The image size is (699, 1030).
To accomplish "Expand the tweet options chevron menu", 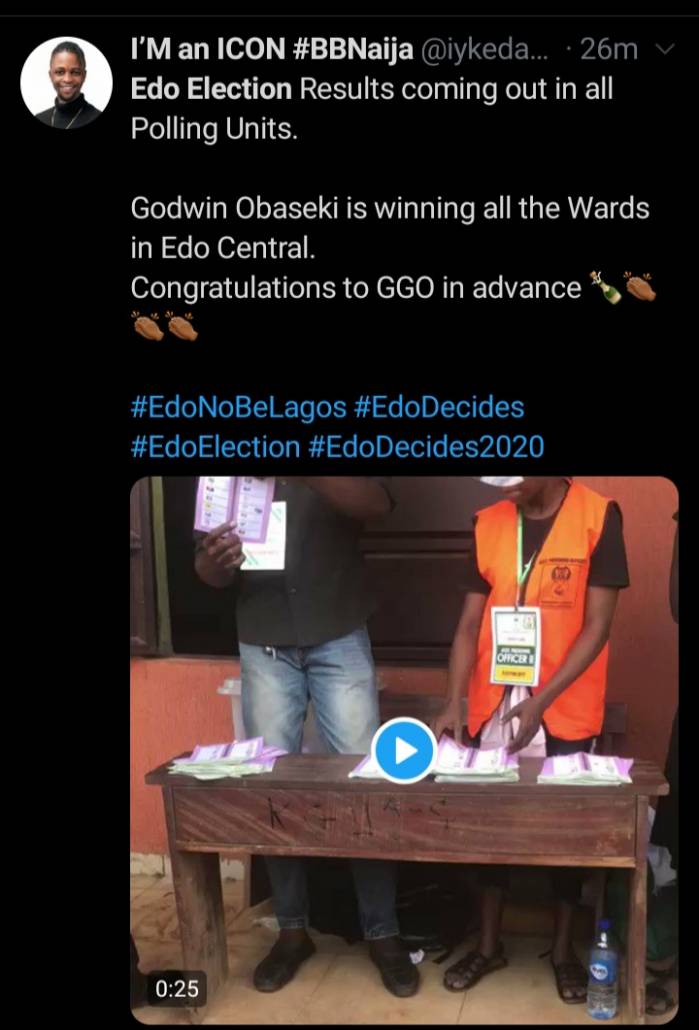I will 665,50.
